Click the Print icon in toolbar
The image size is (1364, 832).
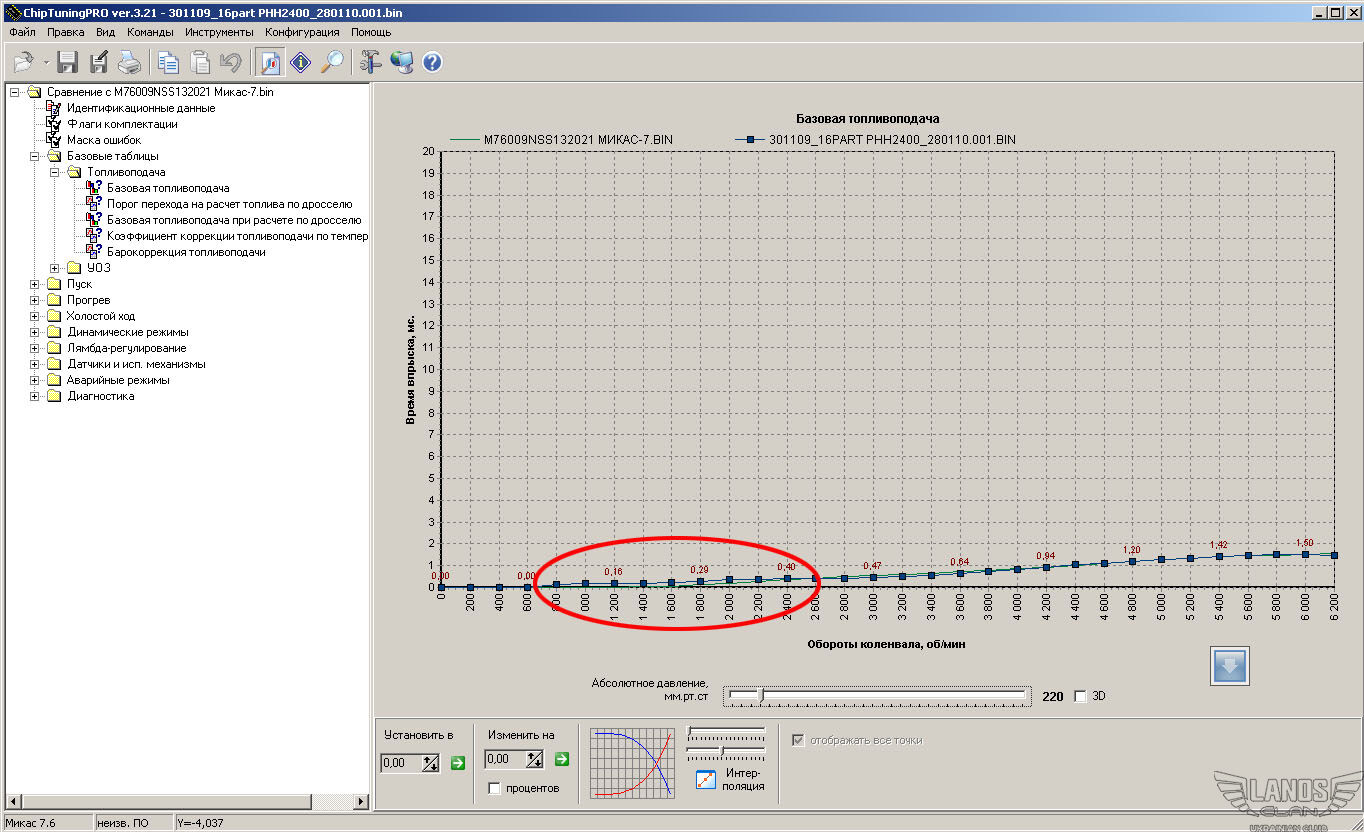pyautogui.click(x=130, y=63)
